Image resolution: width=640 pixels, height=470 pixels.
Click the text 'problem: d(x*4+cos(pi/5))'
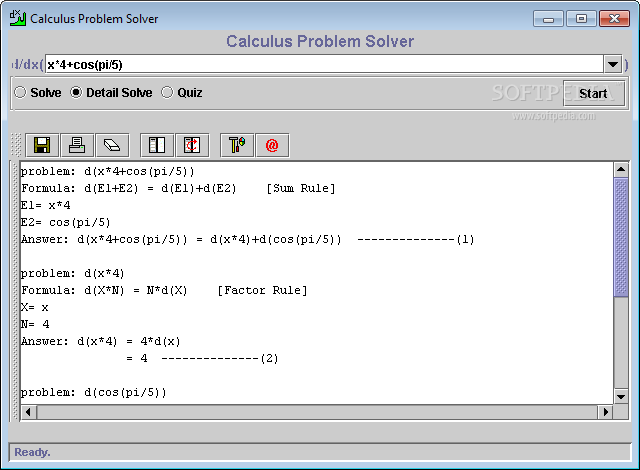(x=108, y=171)
